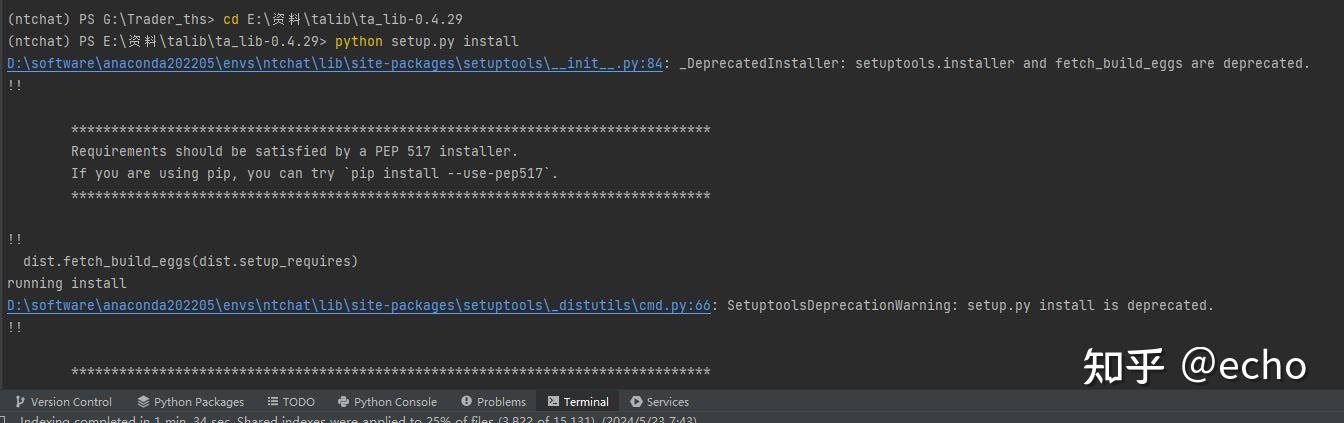Screen dimensions: 1344x423
Task: Click the 知乎 @echo watermark
Action: point(1195,366)
